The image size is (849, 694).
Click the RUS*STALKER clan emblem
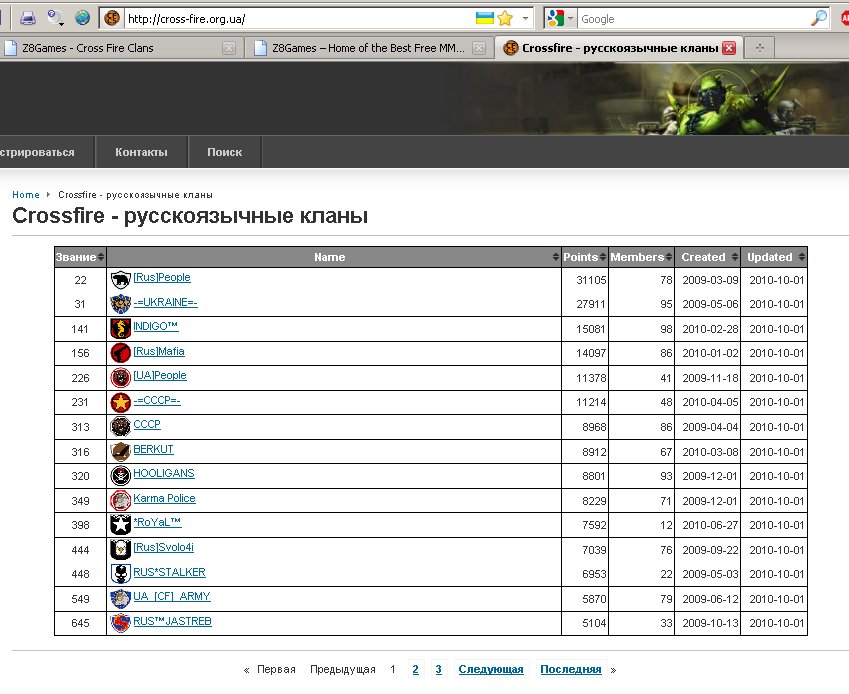pyautogui.click(x=120, y=574)
